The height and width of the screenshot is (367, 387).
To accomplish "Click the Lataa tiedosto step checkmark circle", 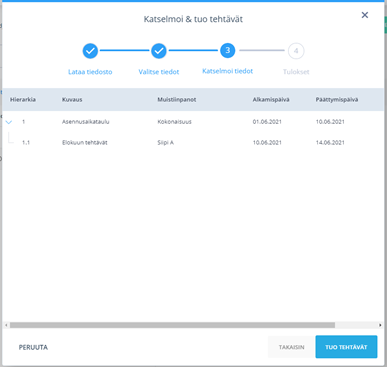I will pos(90,51).
